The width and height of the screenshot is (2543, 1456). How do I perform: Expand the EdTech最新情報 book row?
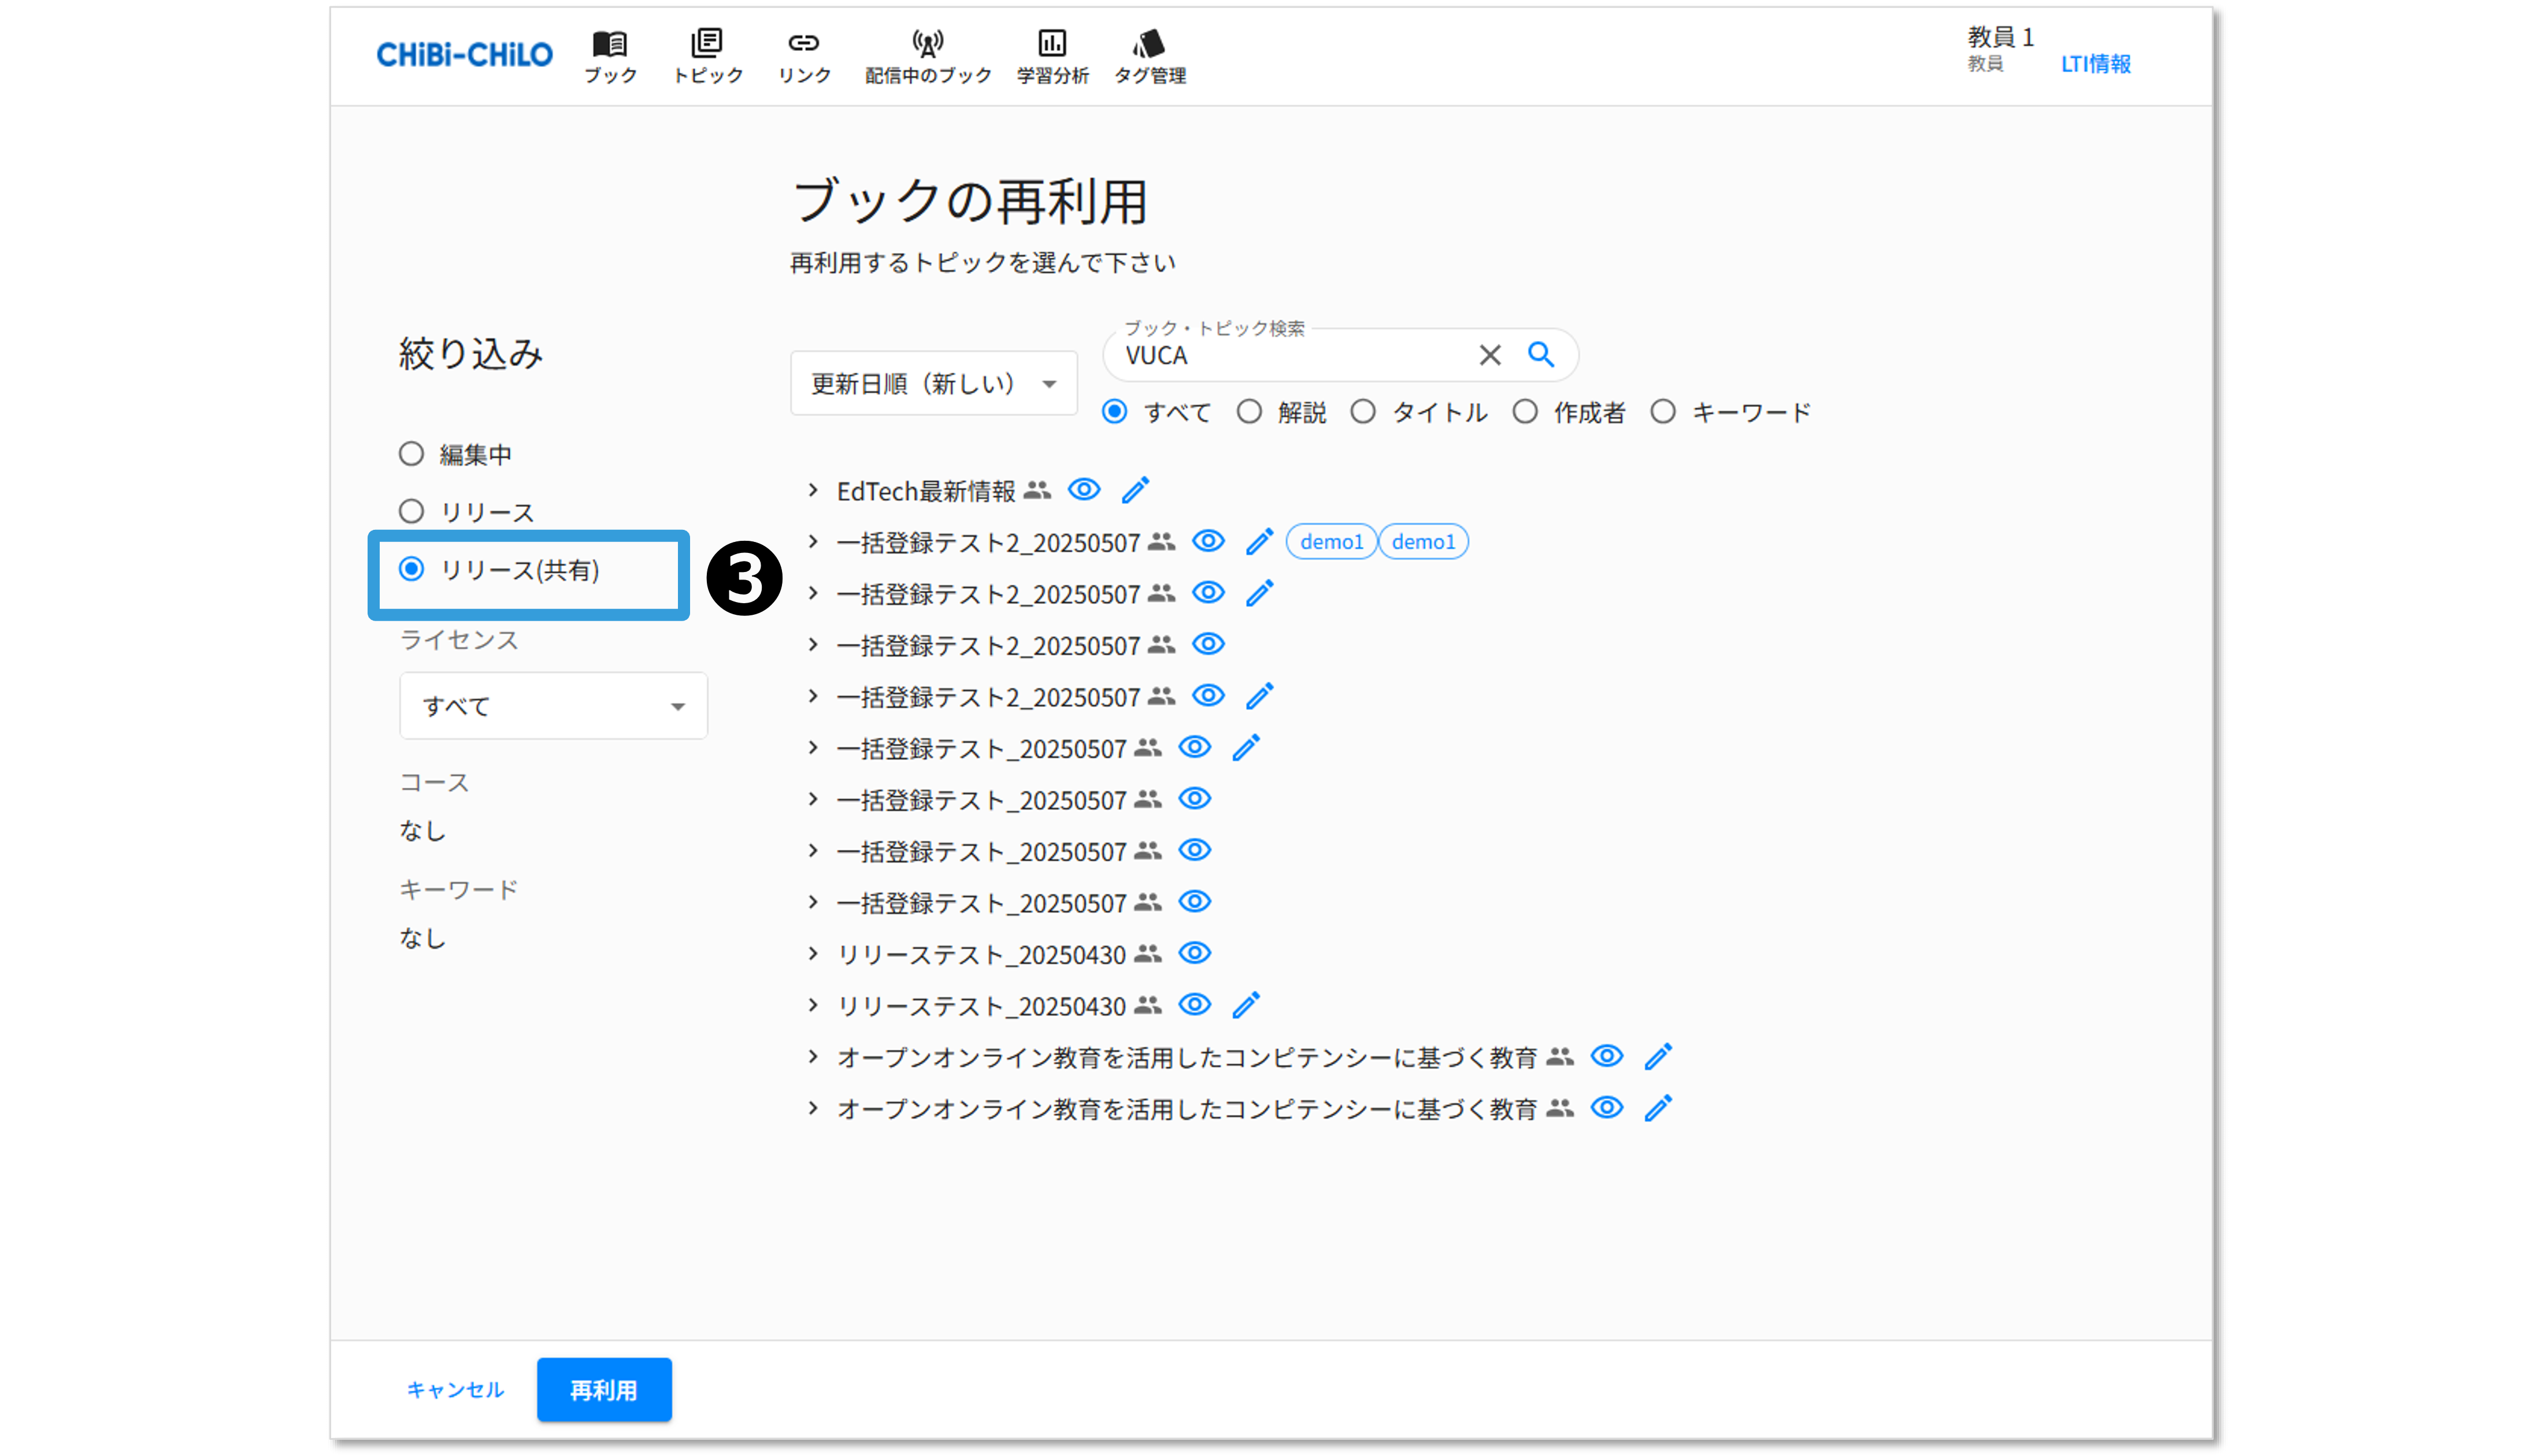[x=813, y=491]
